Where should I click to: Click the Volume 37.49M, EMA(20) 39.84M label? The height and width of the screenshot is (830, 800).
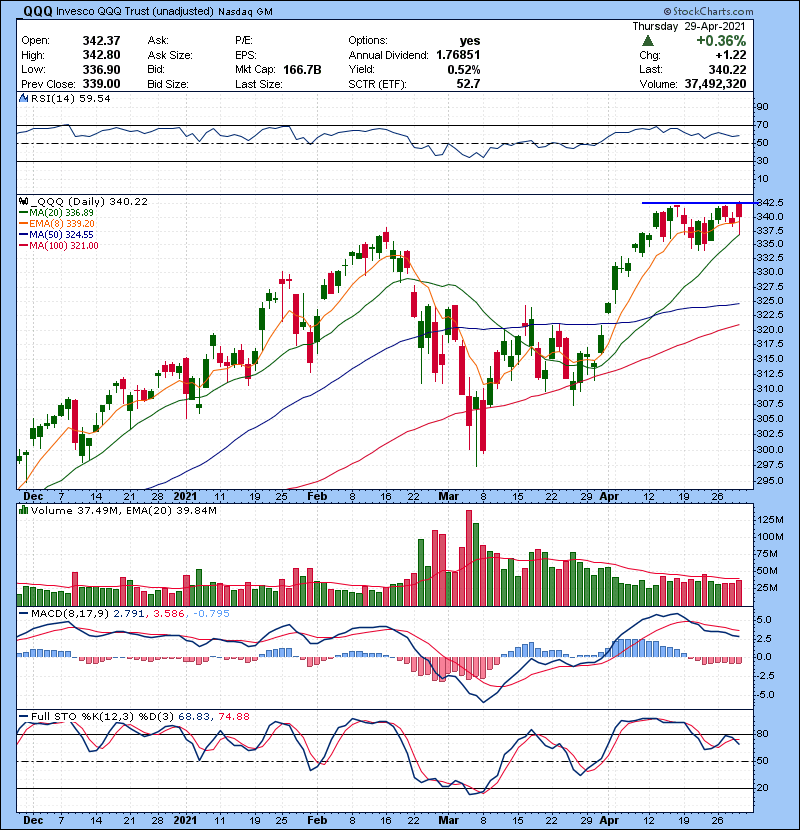tap(123, 511)
